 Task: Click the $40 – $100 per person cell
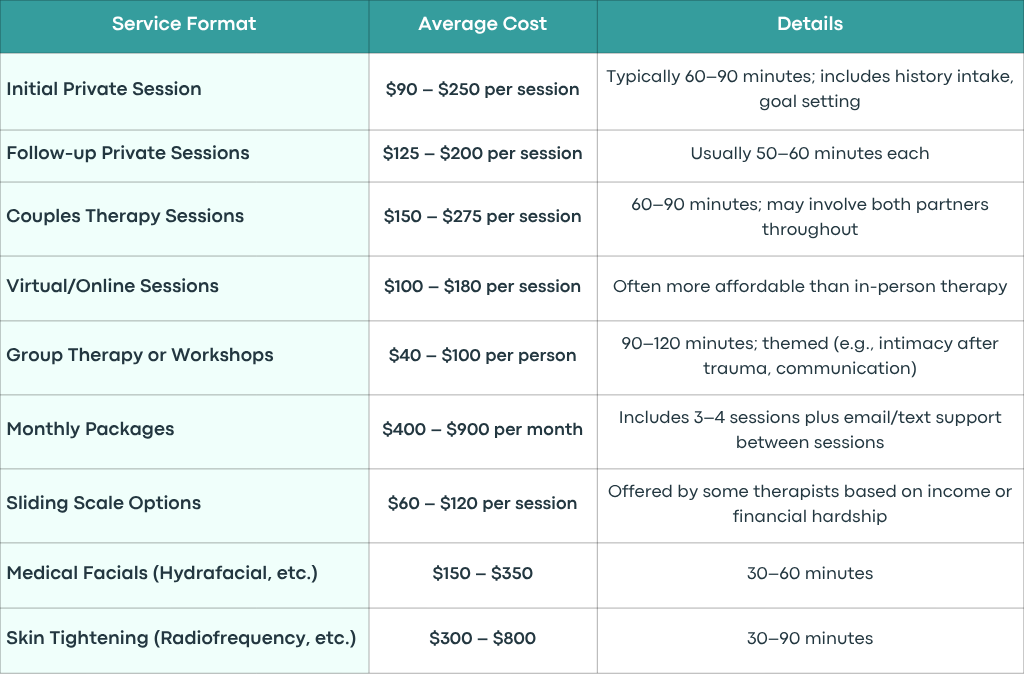(483, 355)
